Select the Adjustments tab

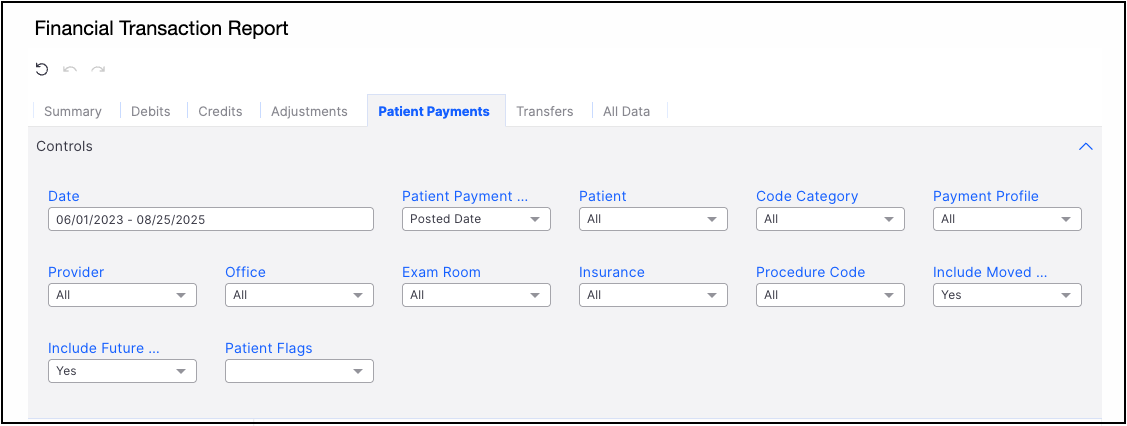pyautogui.click(x=309, y=111)
